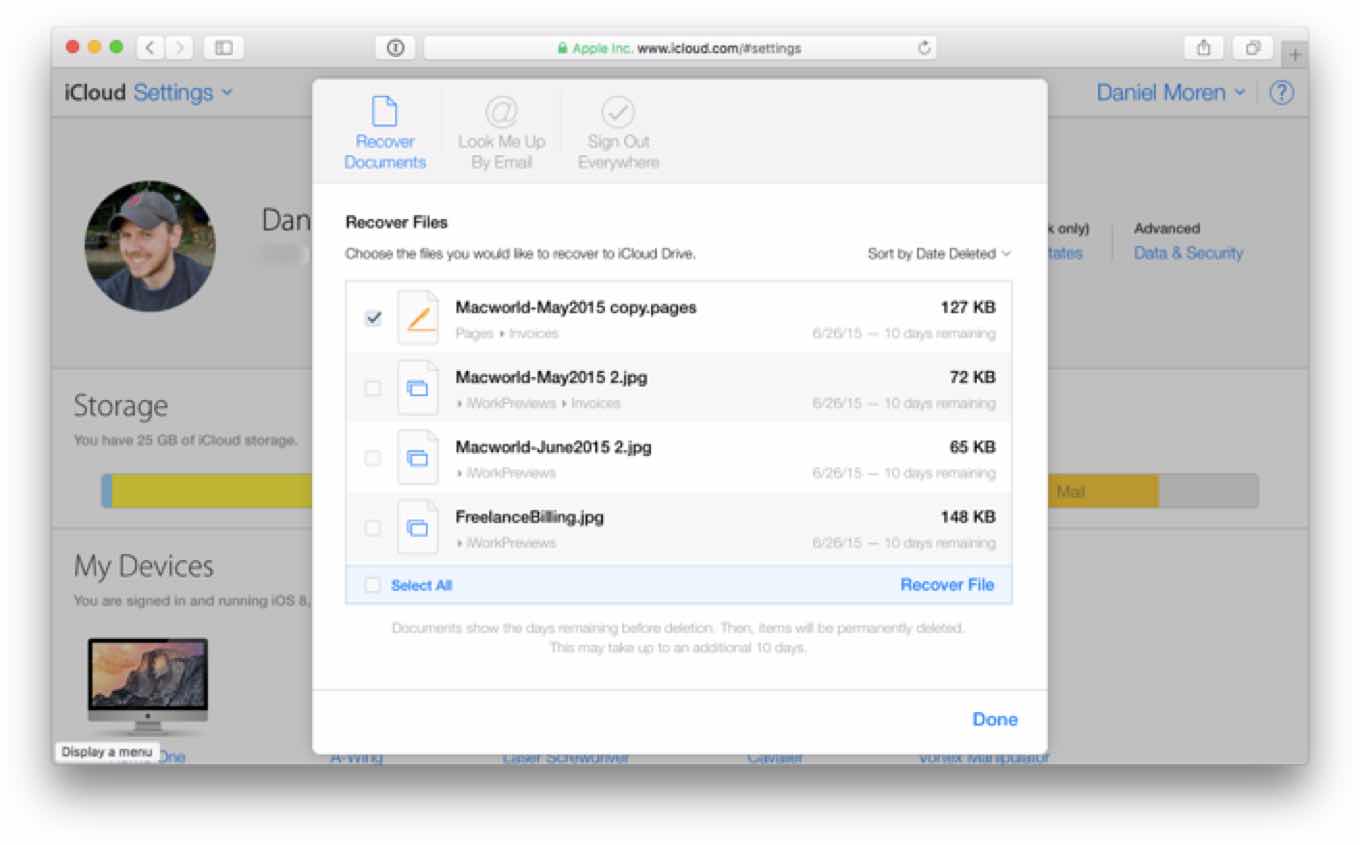Click the image file icon for Macworld-June2015 2.jpg
The height and width of the screenshot is (845, 1360).
418,457
